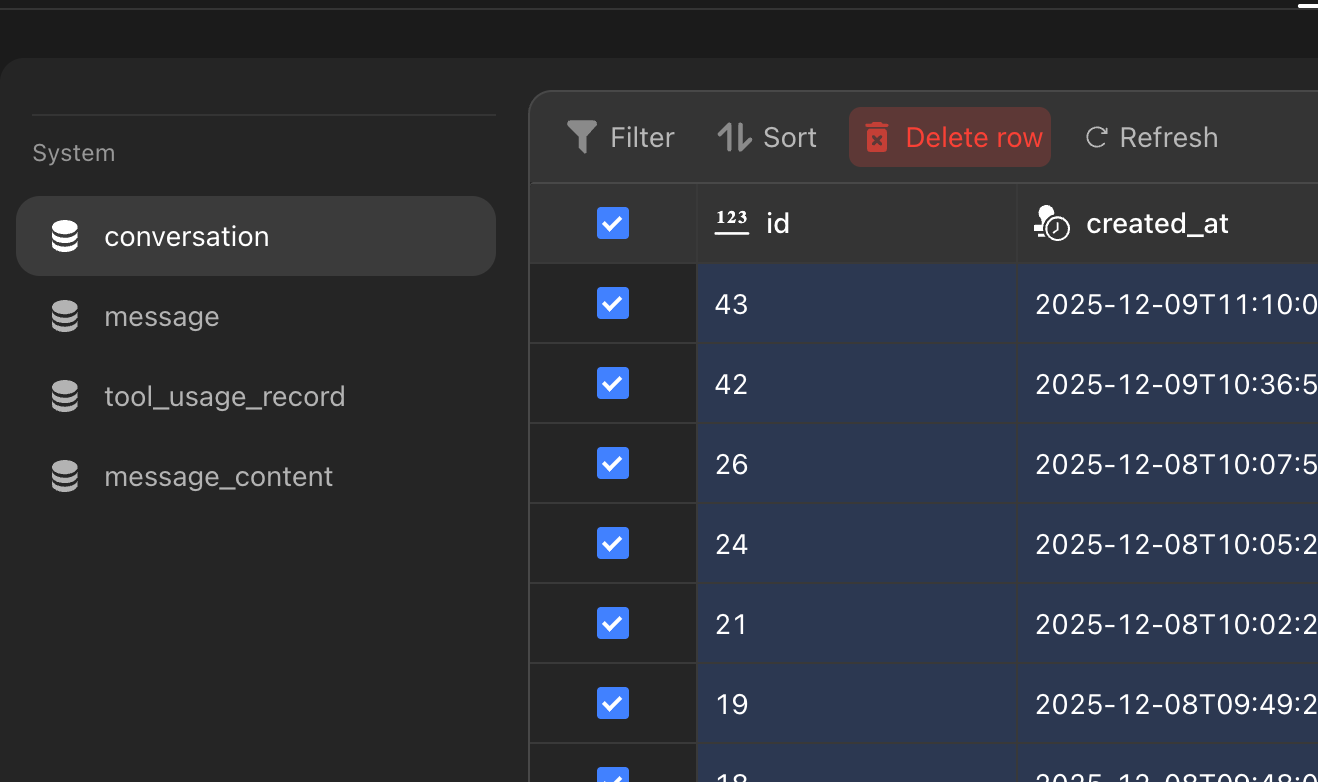
Task: Toggle the checkbox for row 19
Action: (613, 703)
